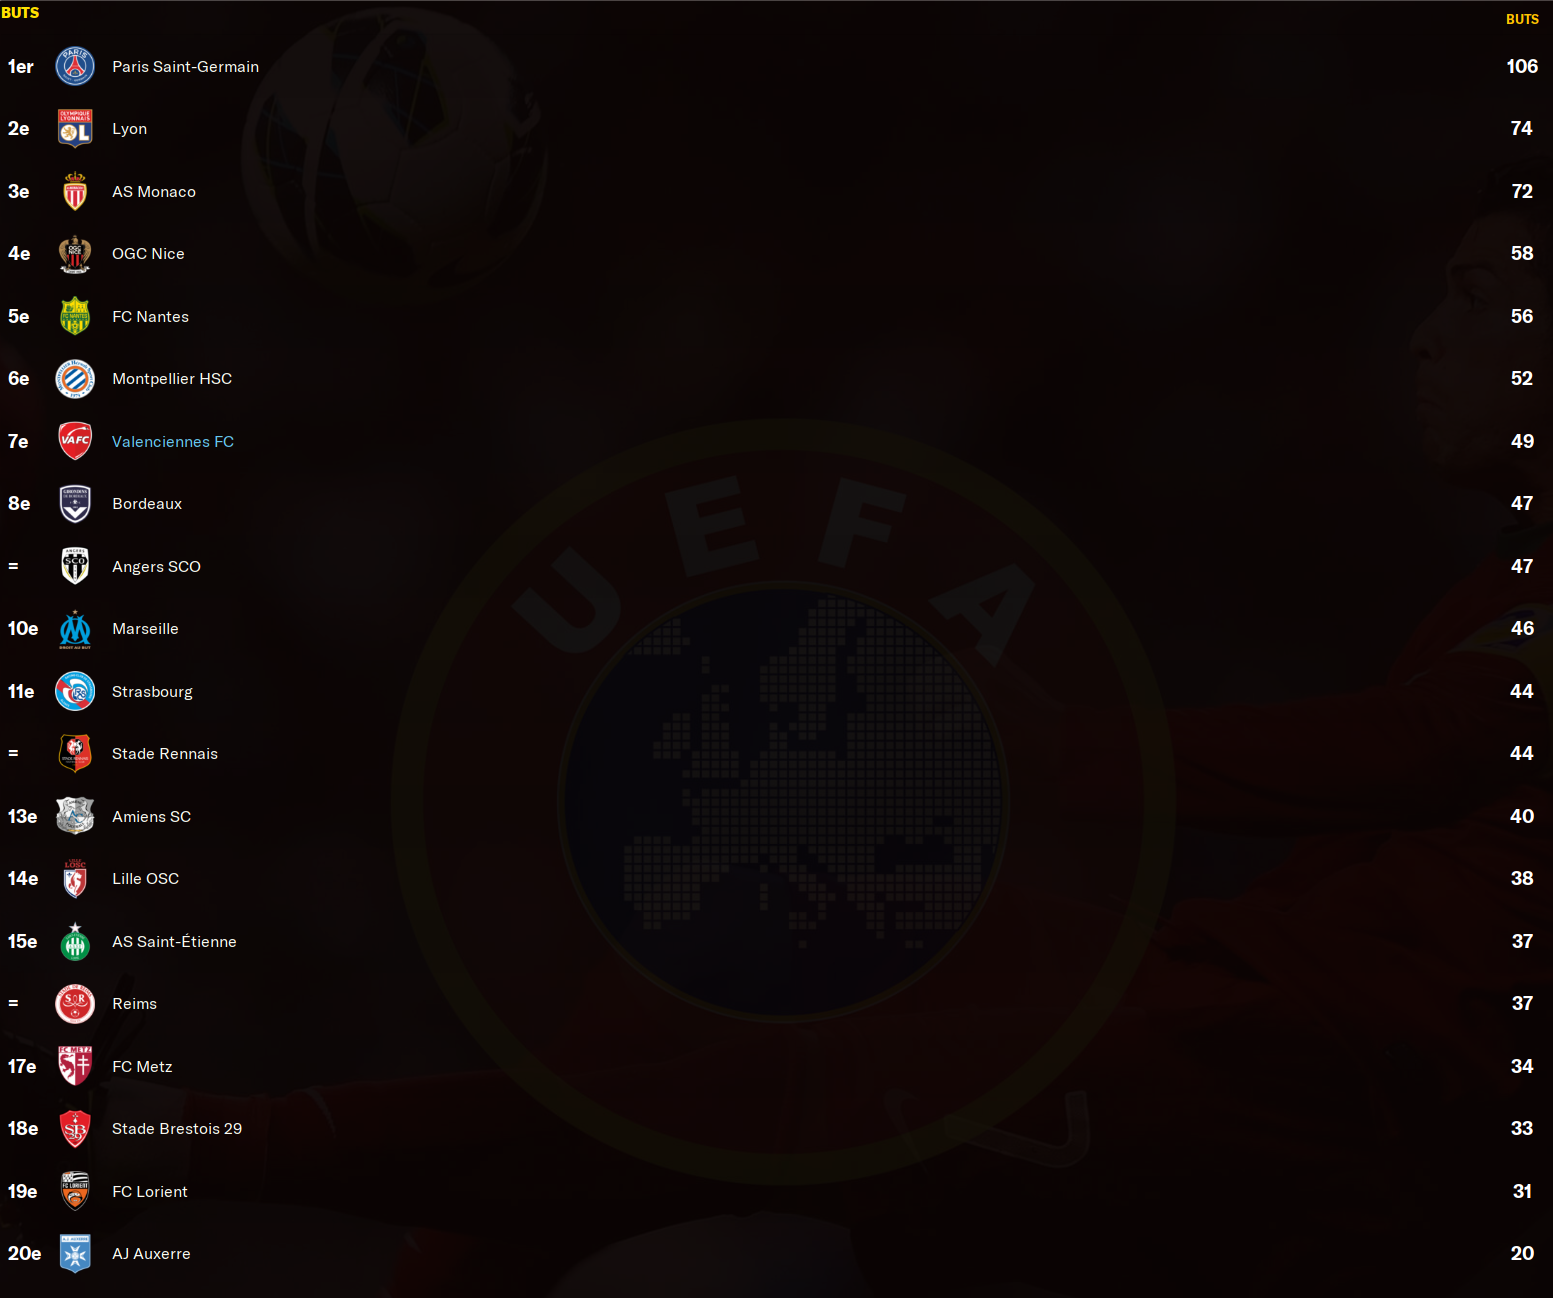Open the Valenciennes FC team link

[x=173, y=441]
